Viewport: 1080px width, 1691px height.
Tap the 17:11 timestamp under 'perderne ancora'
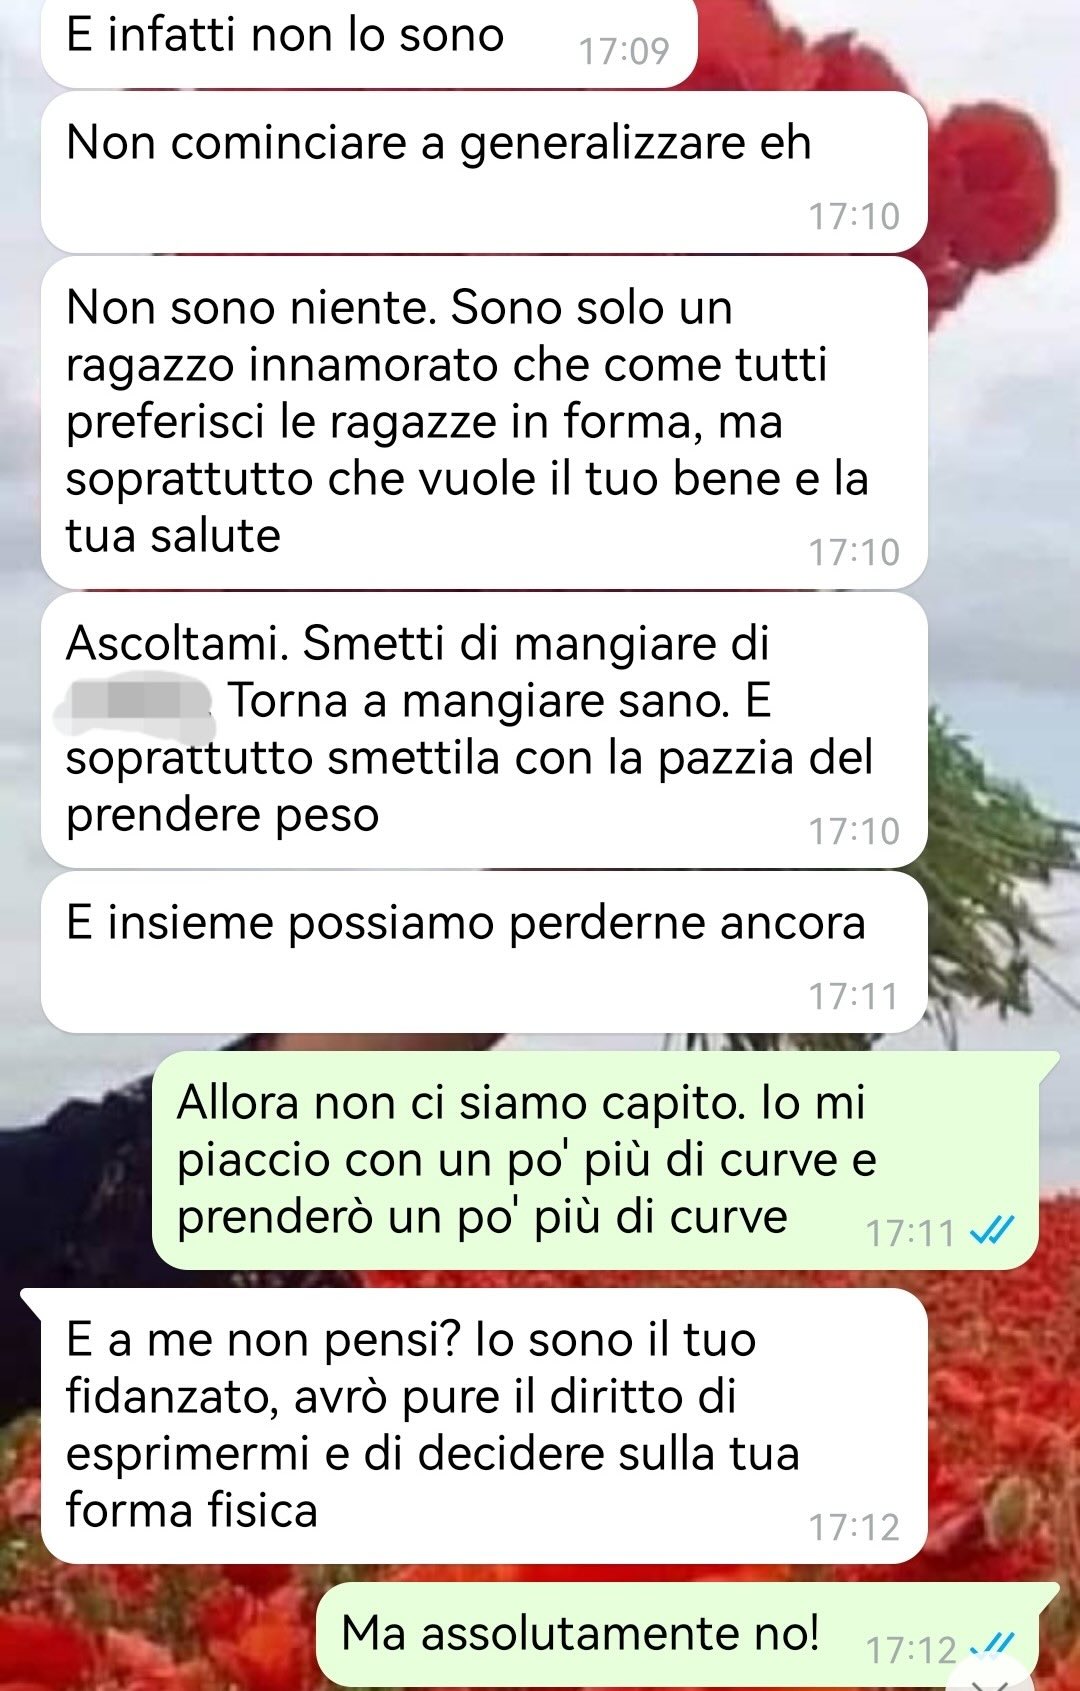tap(854, 996)
